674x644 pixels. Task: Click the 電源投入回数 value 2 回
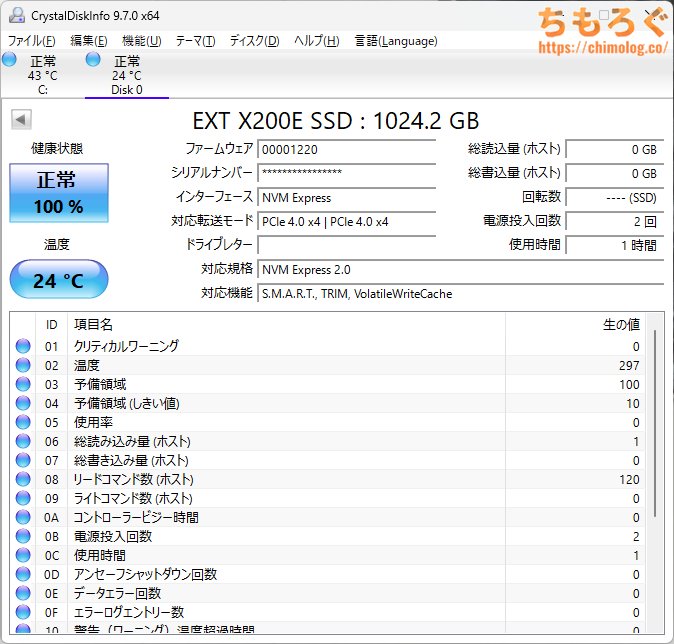click(615, 221)
